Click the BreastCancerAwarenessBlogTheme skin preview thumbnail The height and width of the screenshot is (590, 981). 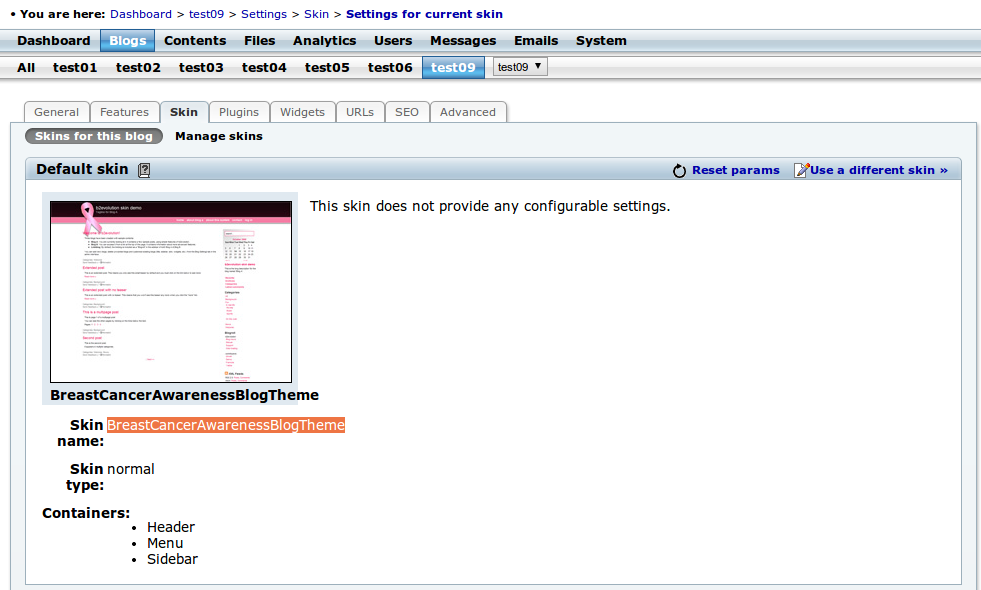pos(171,292)
